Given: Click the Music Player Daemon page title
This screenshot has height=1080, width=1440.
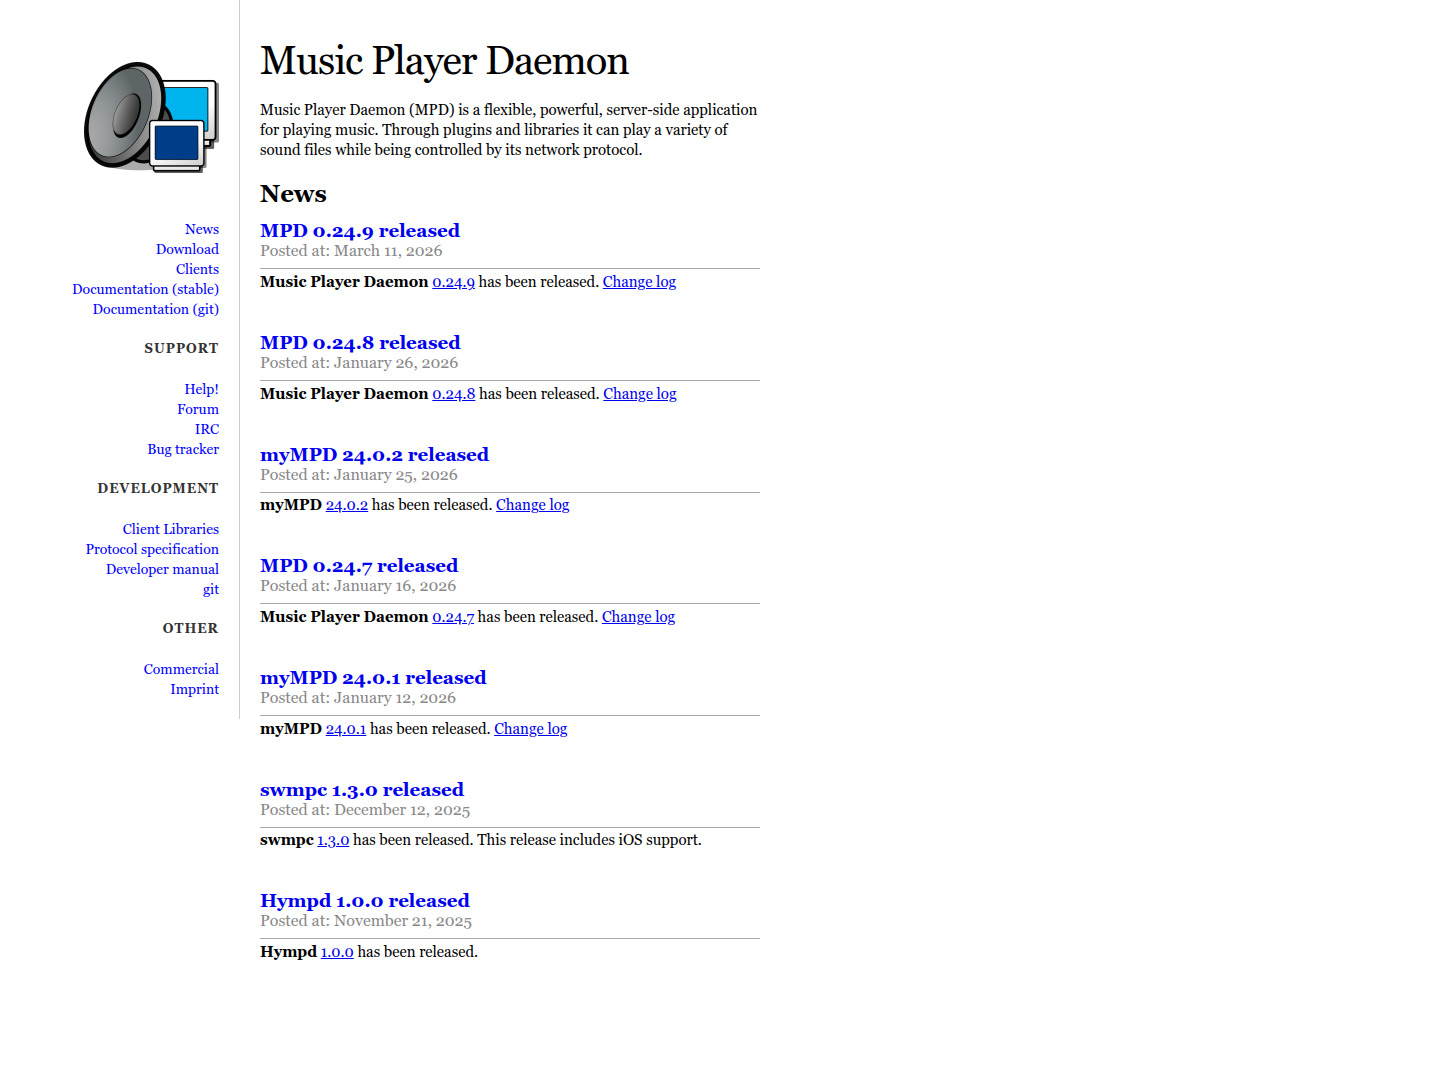Looking at the screenshot, I should tap(444, 61).
